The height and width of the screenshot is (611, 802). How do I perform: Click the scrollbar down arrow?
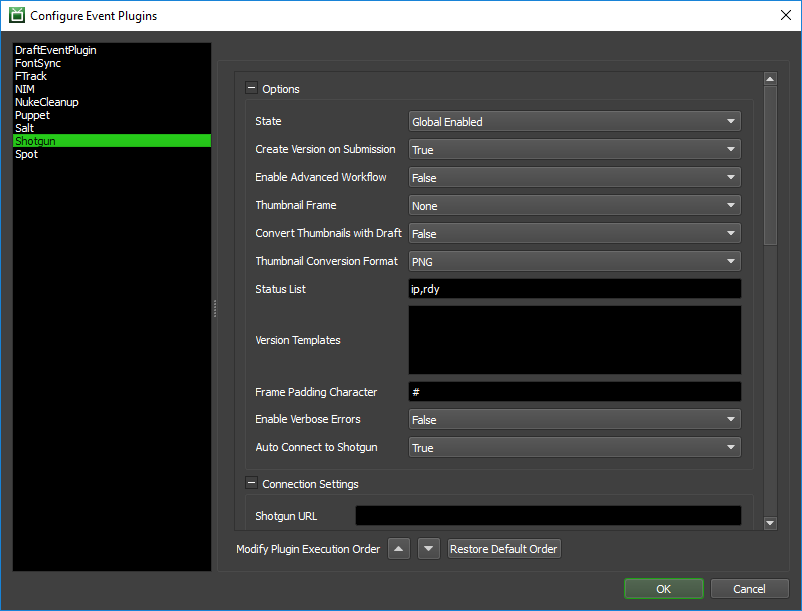point(769,522)
